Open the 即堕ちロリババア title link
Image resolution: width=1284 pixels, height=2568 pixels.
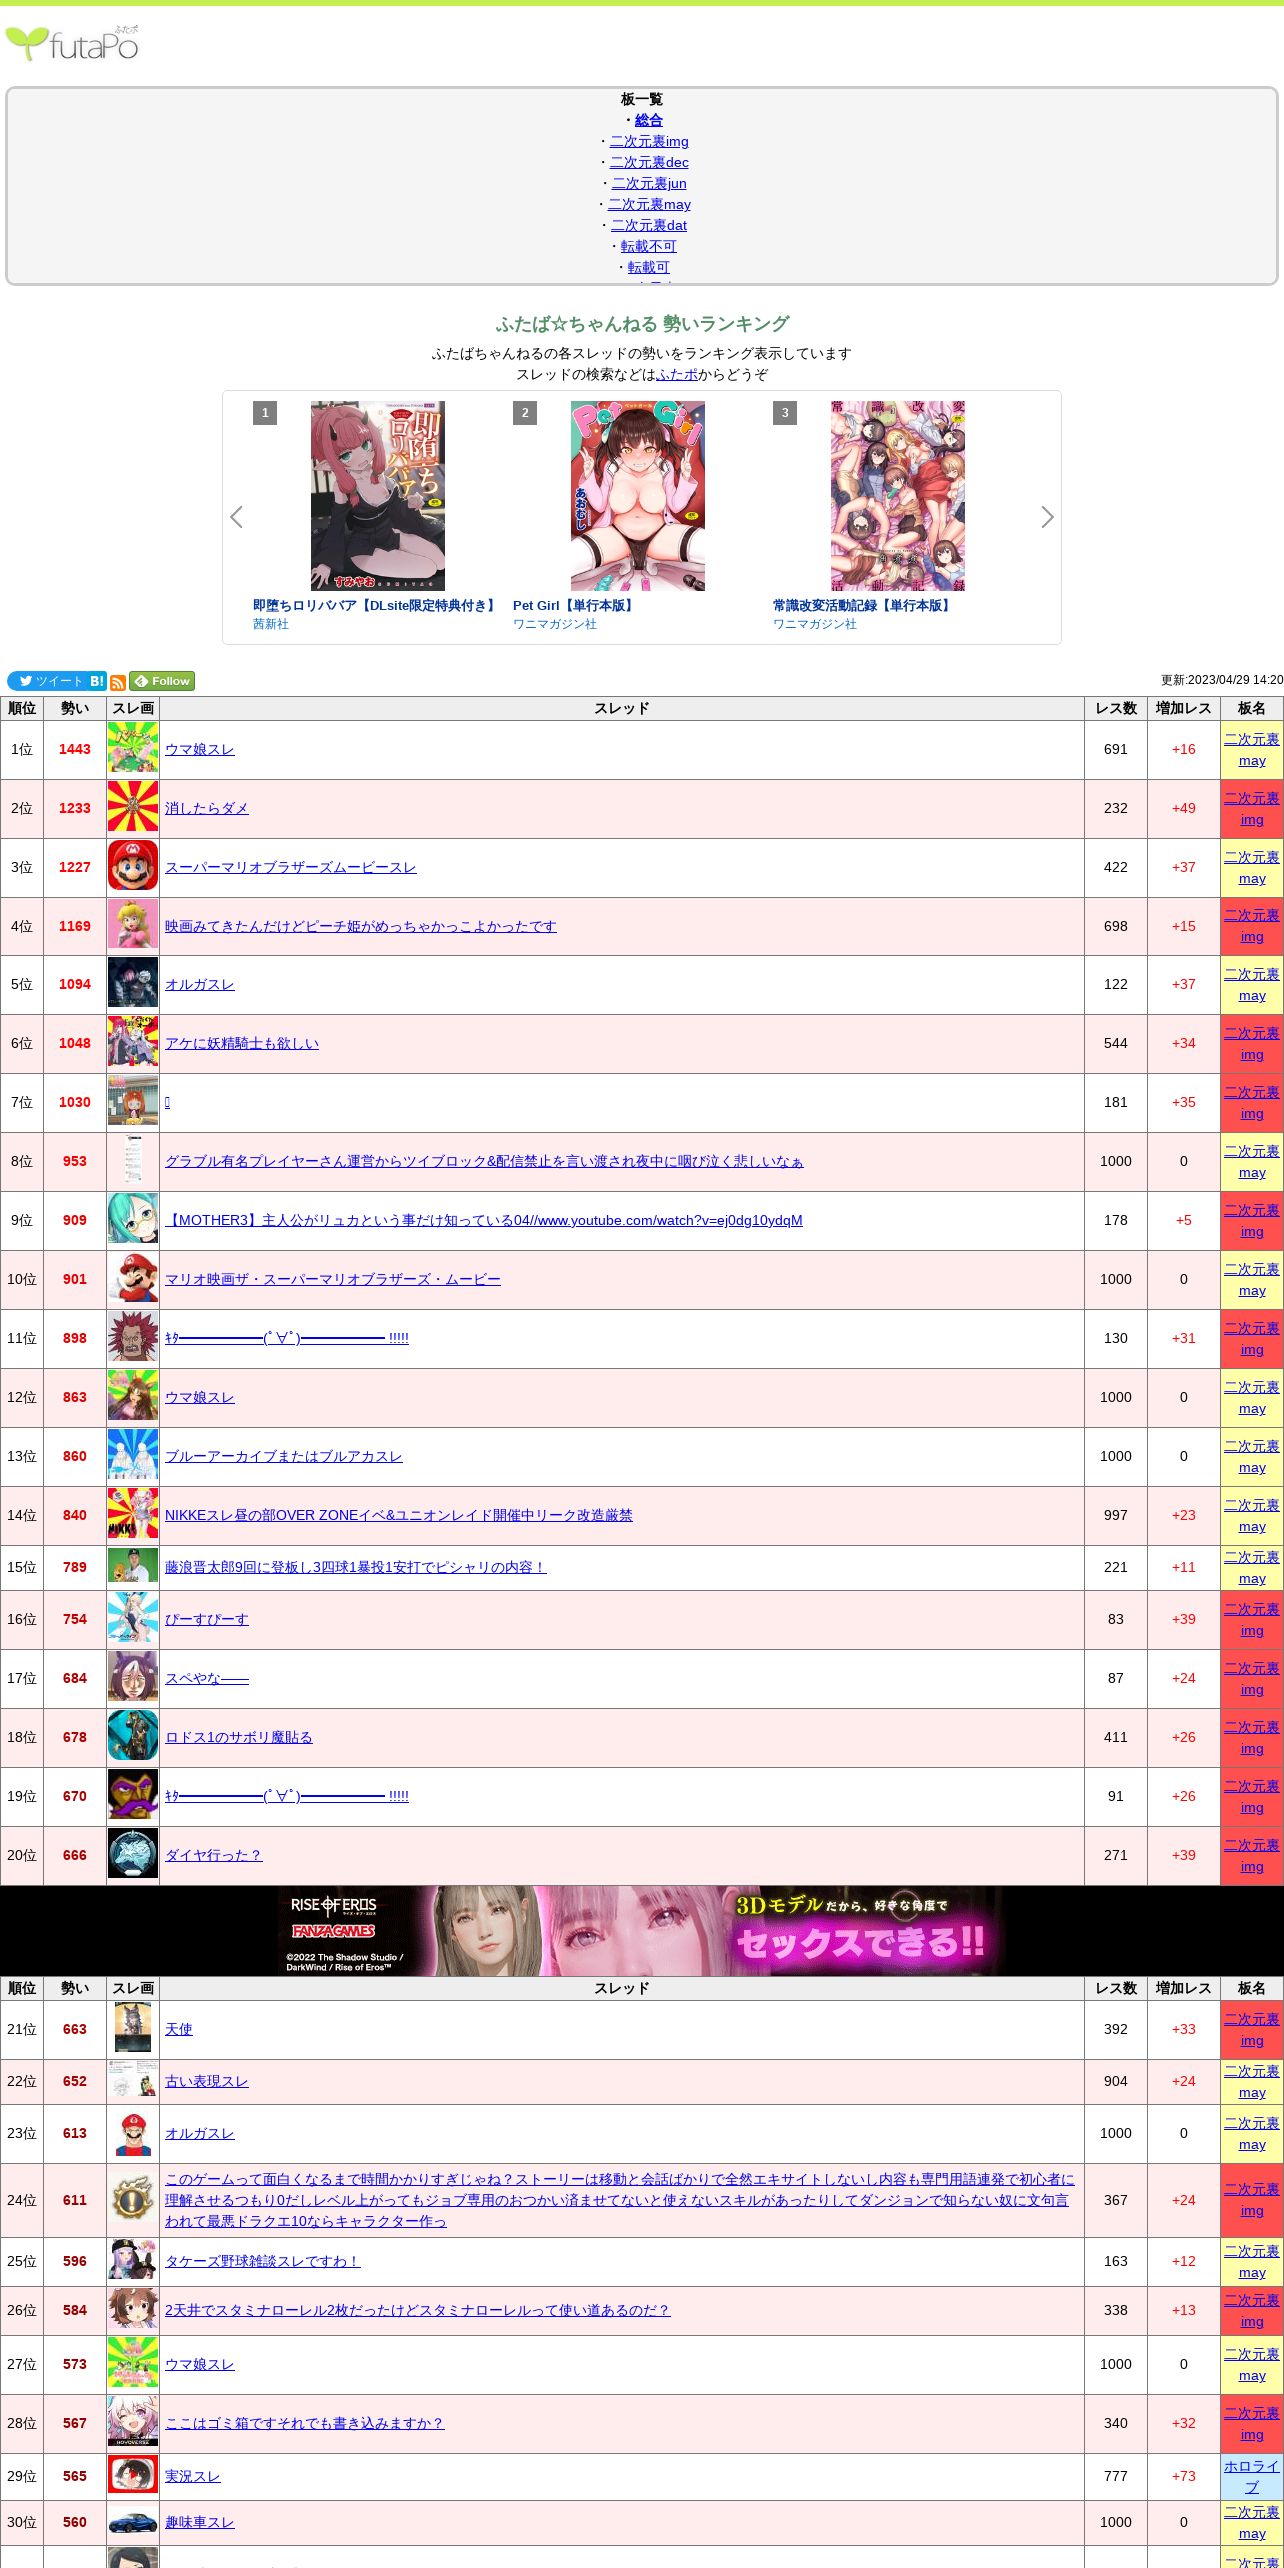(x=376, y=605)
